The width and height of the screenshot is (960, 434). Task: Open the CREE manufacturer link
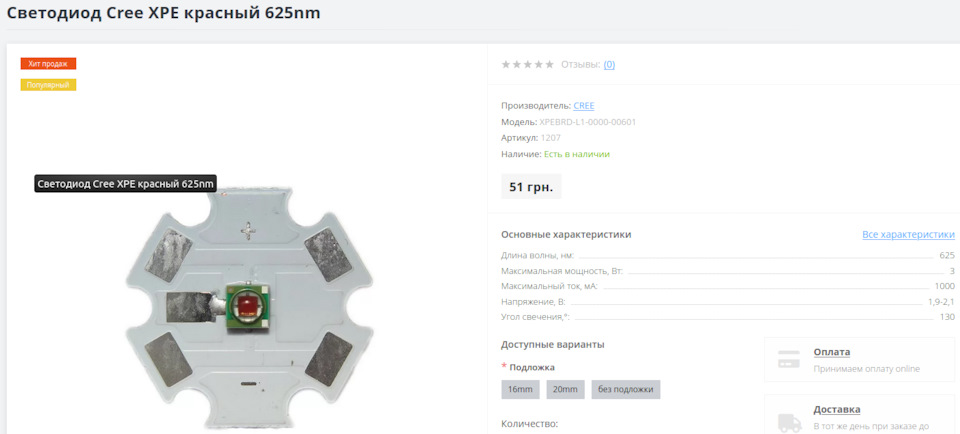[583, 106]
